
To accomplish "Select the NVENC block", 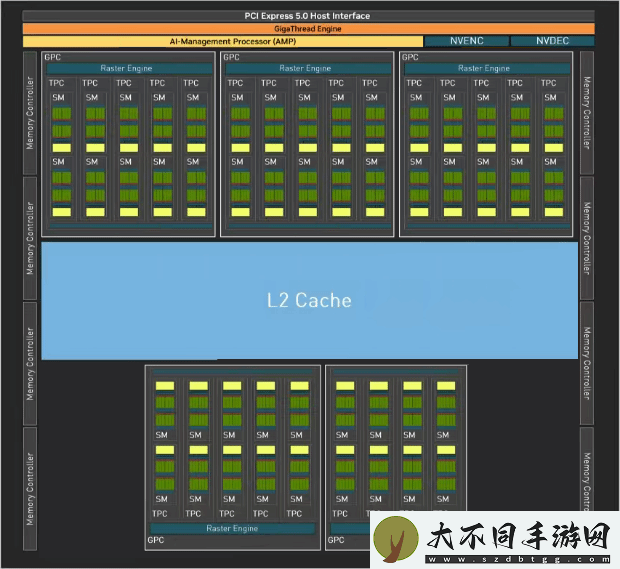I will coord(467,41).
